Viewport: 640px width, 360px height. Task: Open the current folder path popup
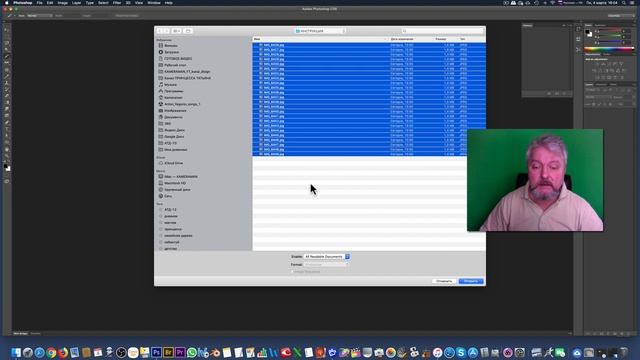tap(320, 31)
